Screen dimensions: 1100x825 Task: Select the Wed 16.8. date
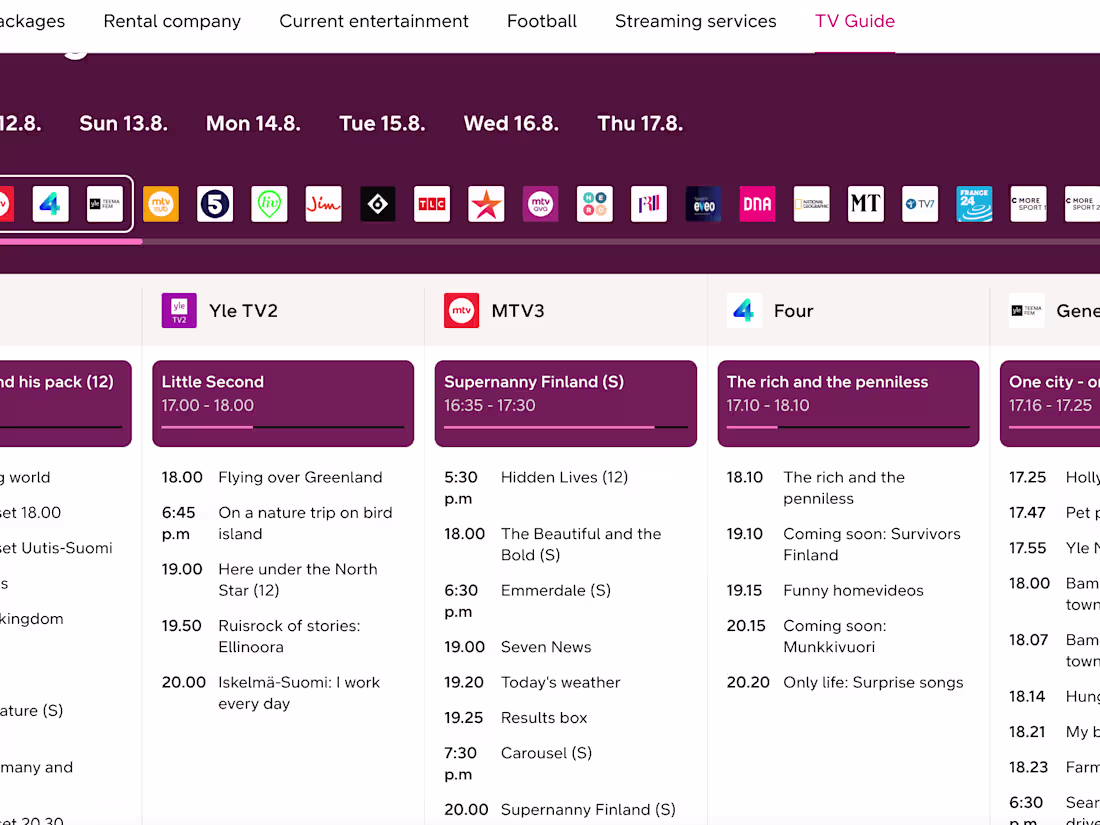(x=511, y=124)
